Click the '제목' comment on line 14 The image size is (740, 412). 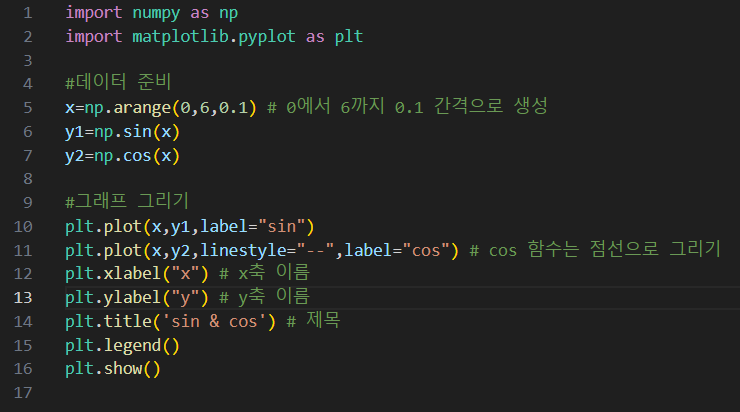[323, 320]
